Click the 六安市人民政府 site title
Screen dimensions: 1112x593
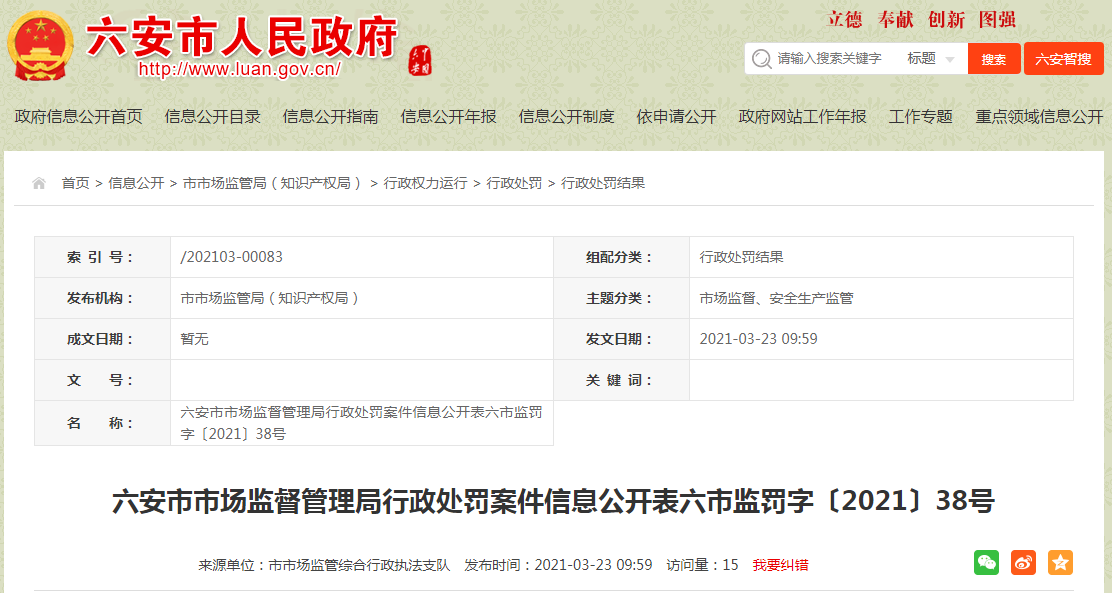(x=241, y=37)
